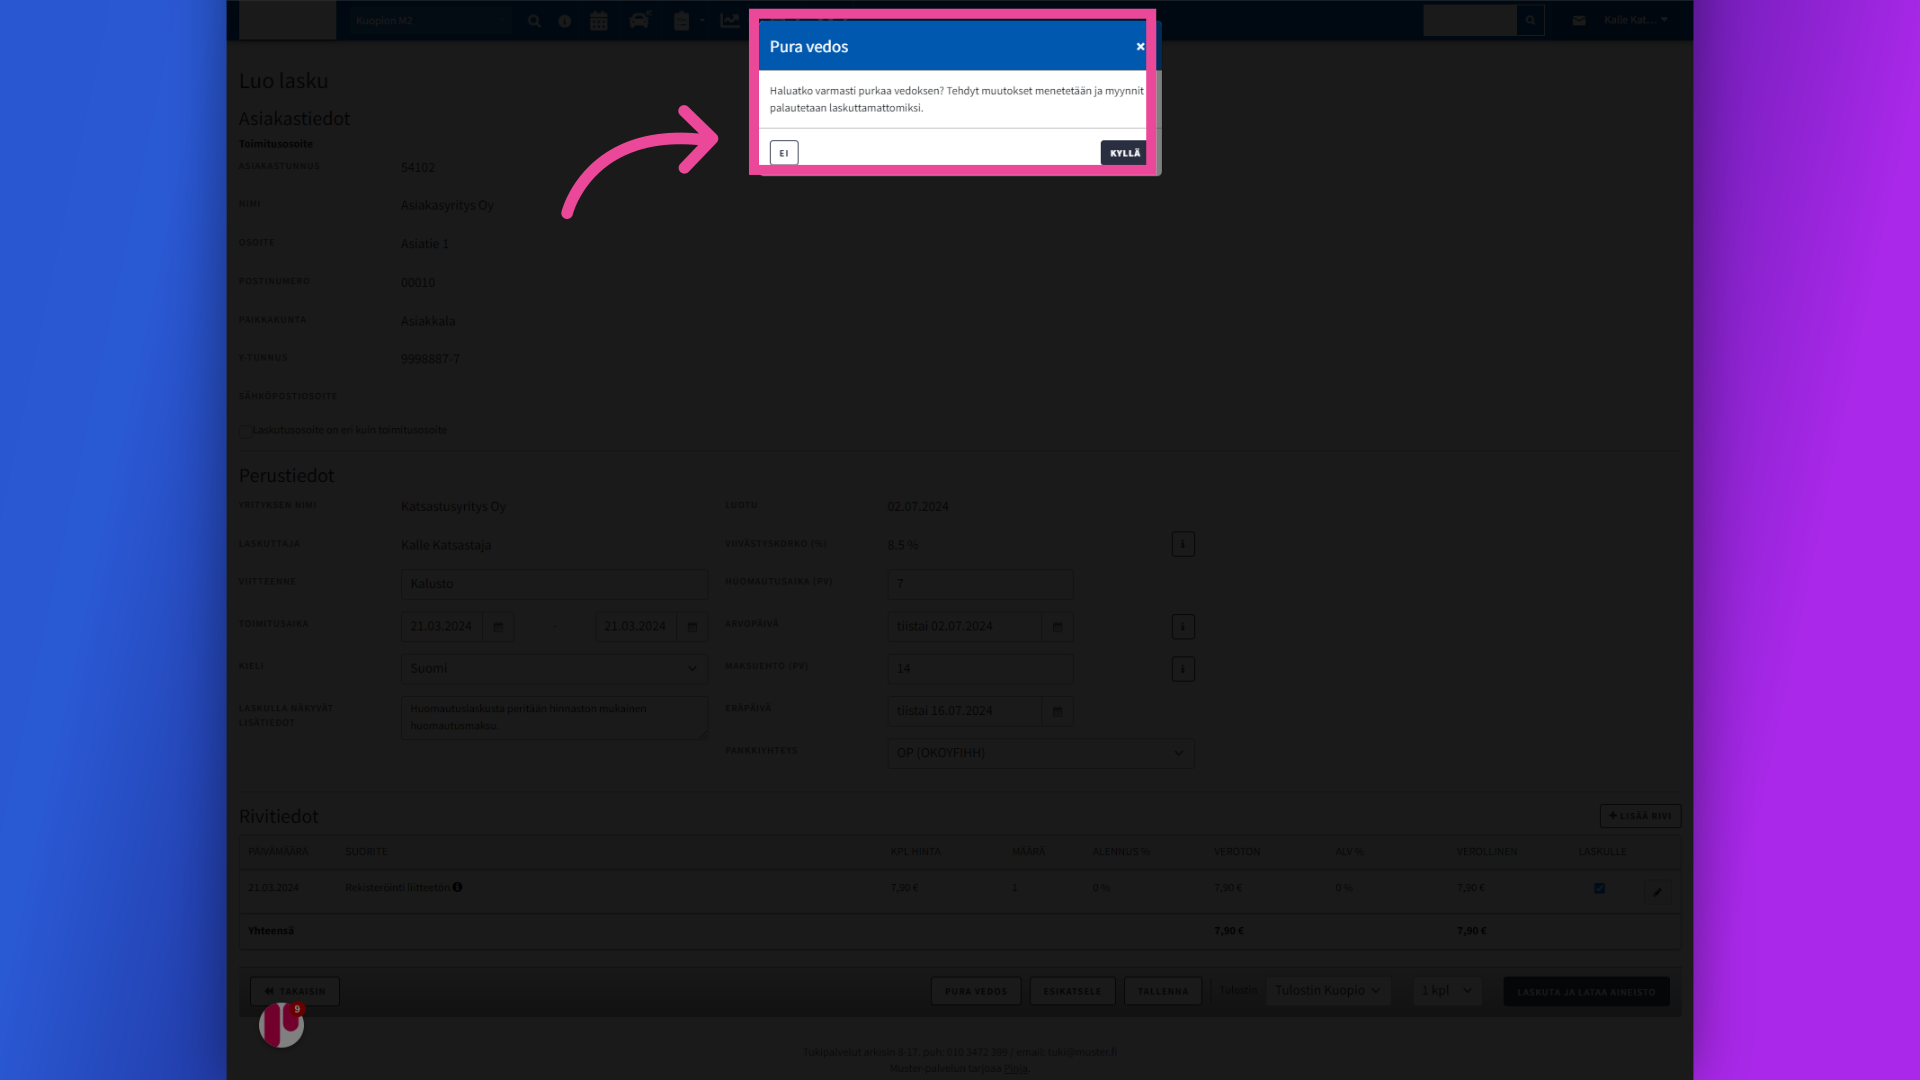Follow the Pinja link in footer

1016,1068
